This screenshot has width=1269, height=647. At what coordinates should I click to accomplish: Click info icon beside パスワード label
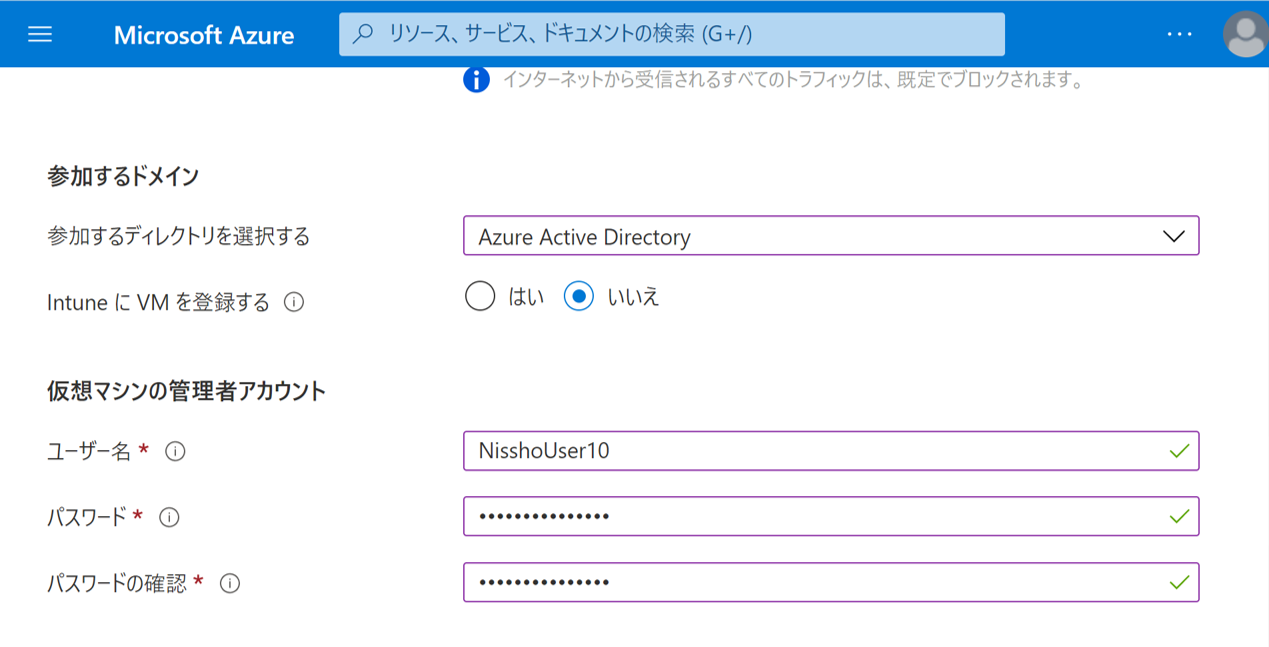169,517
